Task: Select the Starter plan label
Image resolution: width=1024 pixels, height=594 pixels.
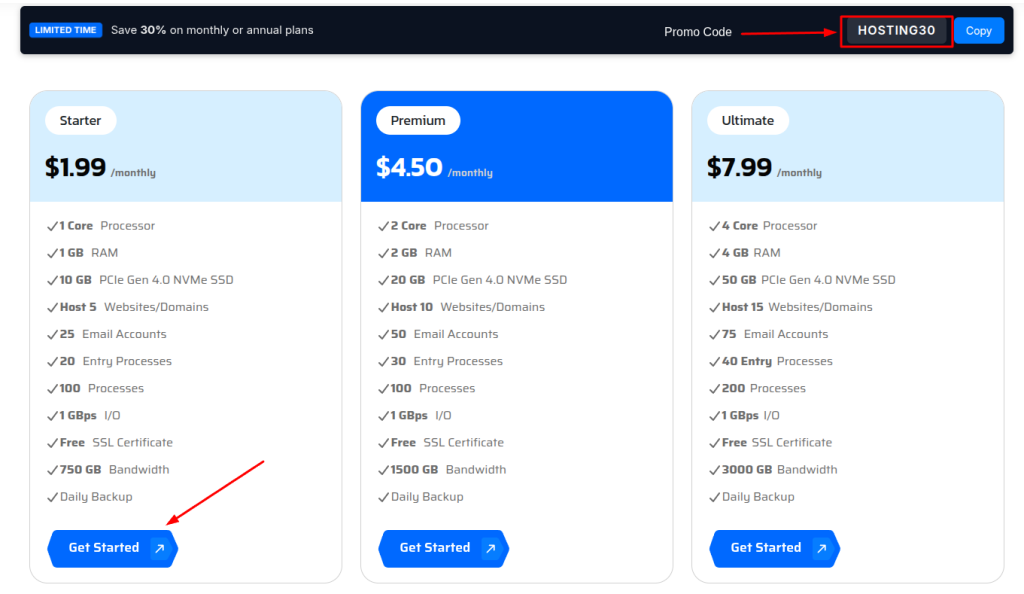Action: click(80, 121)
